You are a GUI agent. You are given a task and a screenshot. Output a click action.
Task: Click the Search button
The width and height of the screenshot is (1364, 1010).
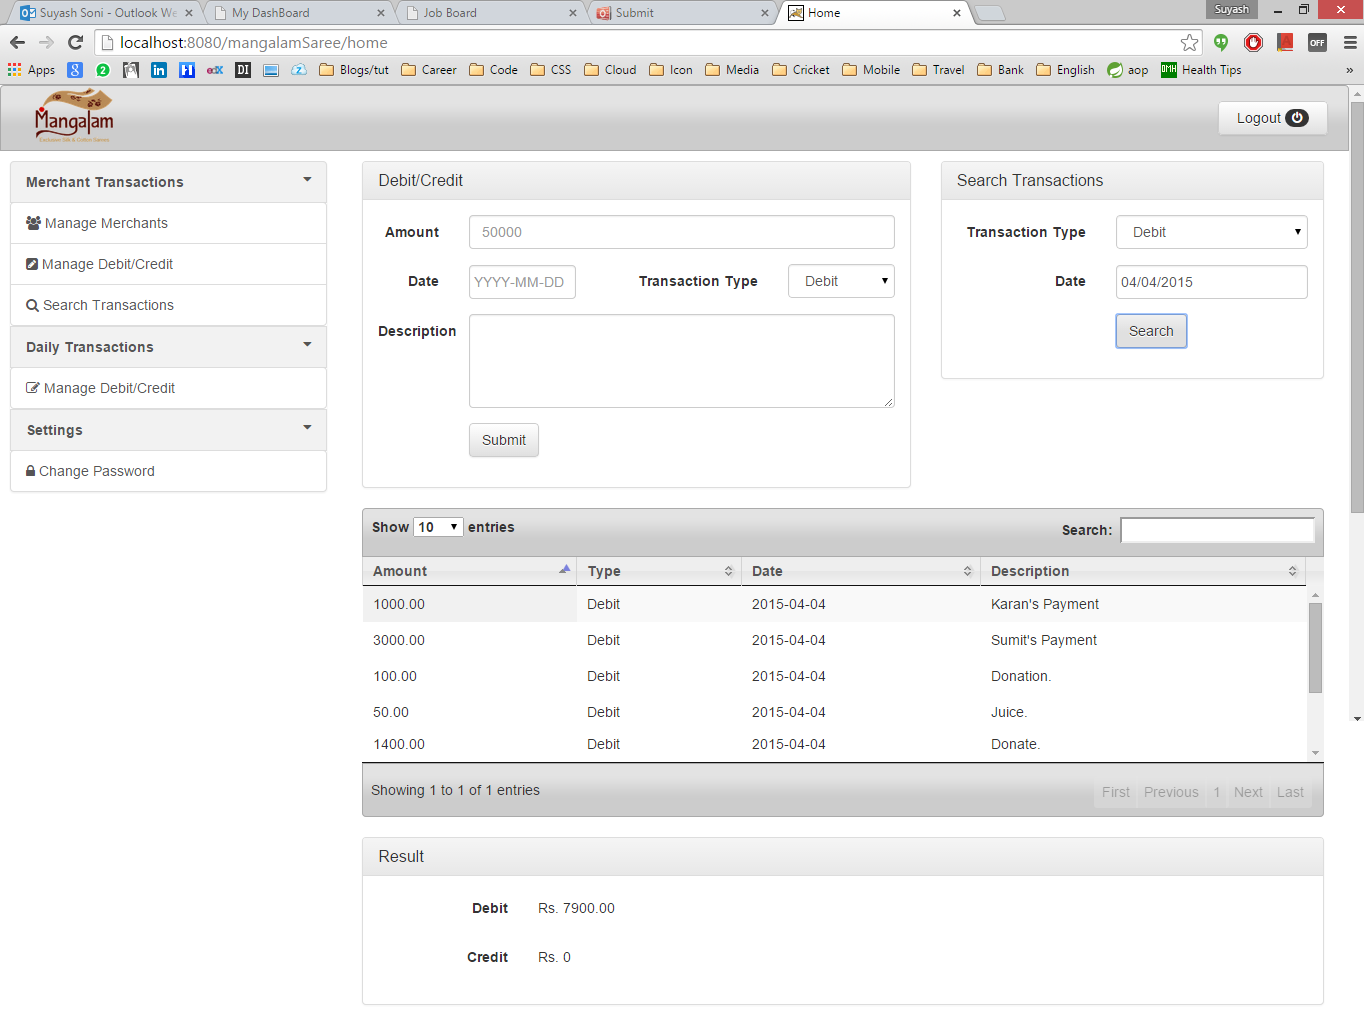click(1151, 331)
